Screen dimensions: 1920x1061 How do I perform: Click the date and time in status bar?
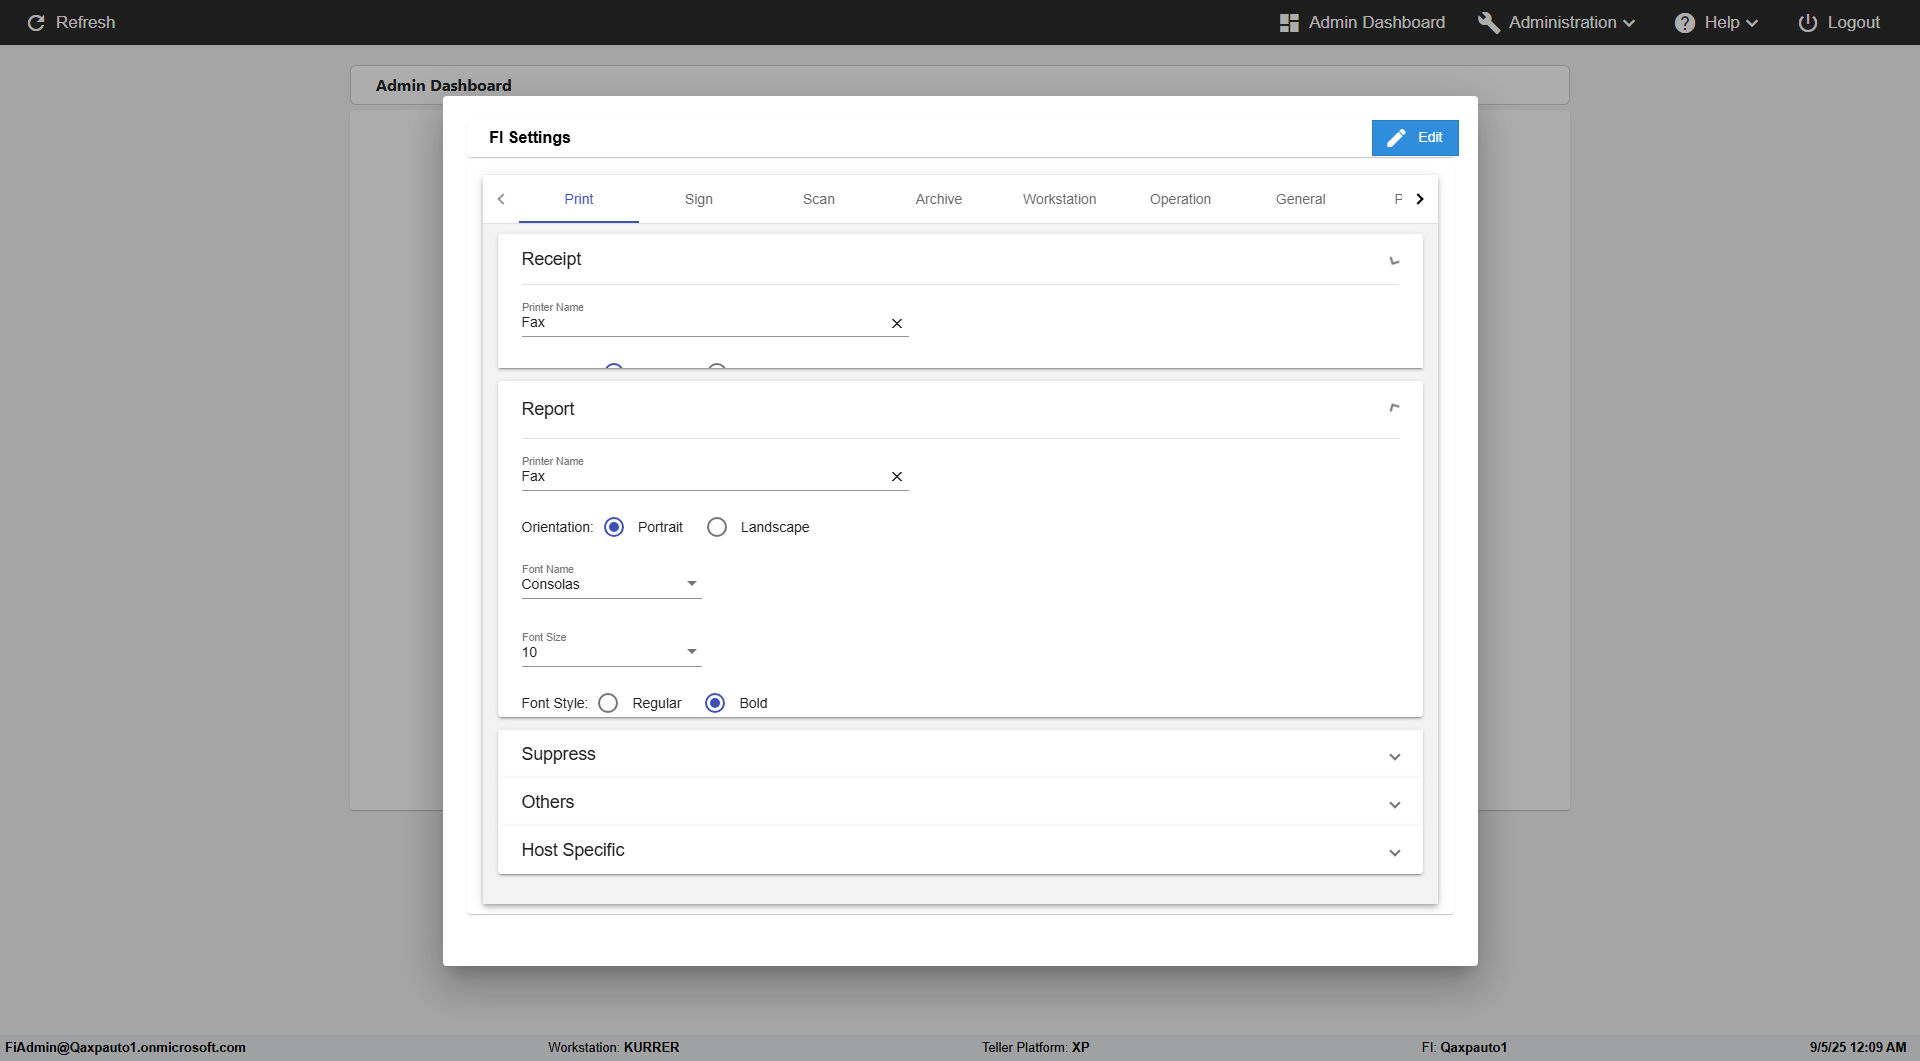pos(1858,1047)
